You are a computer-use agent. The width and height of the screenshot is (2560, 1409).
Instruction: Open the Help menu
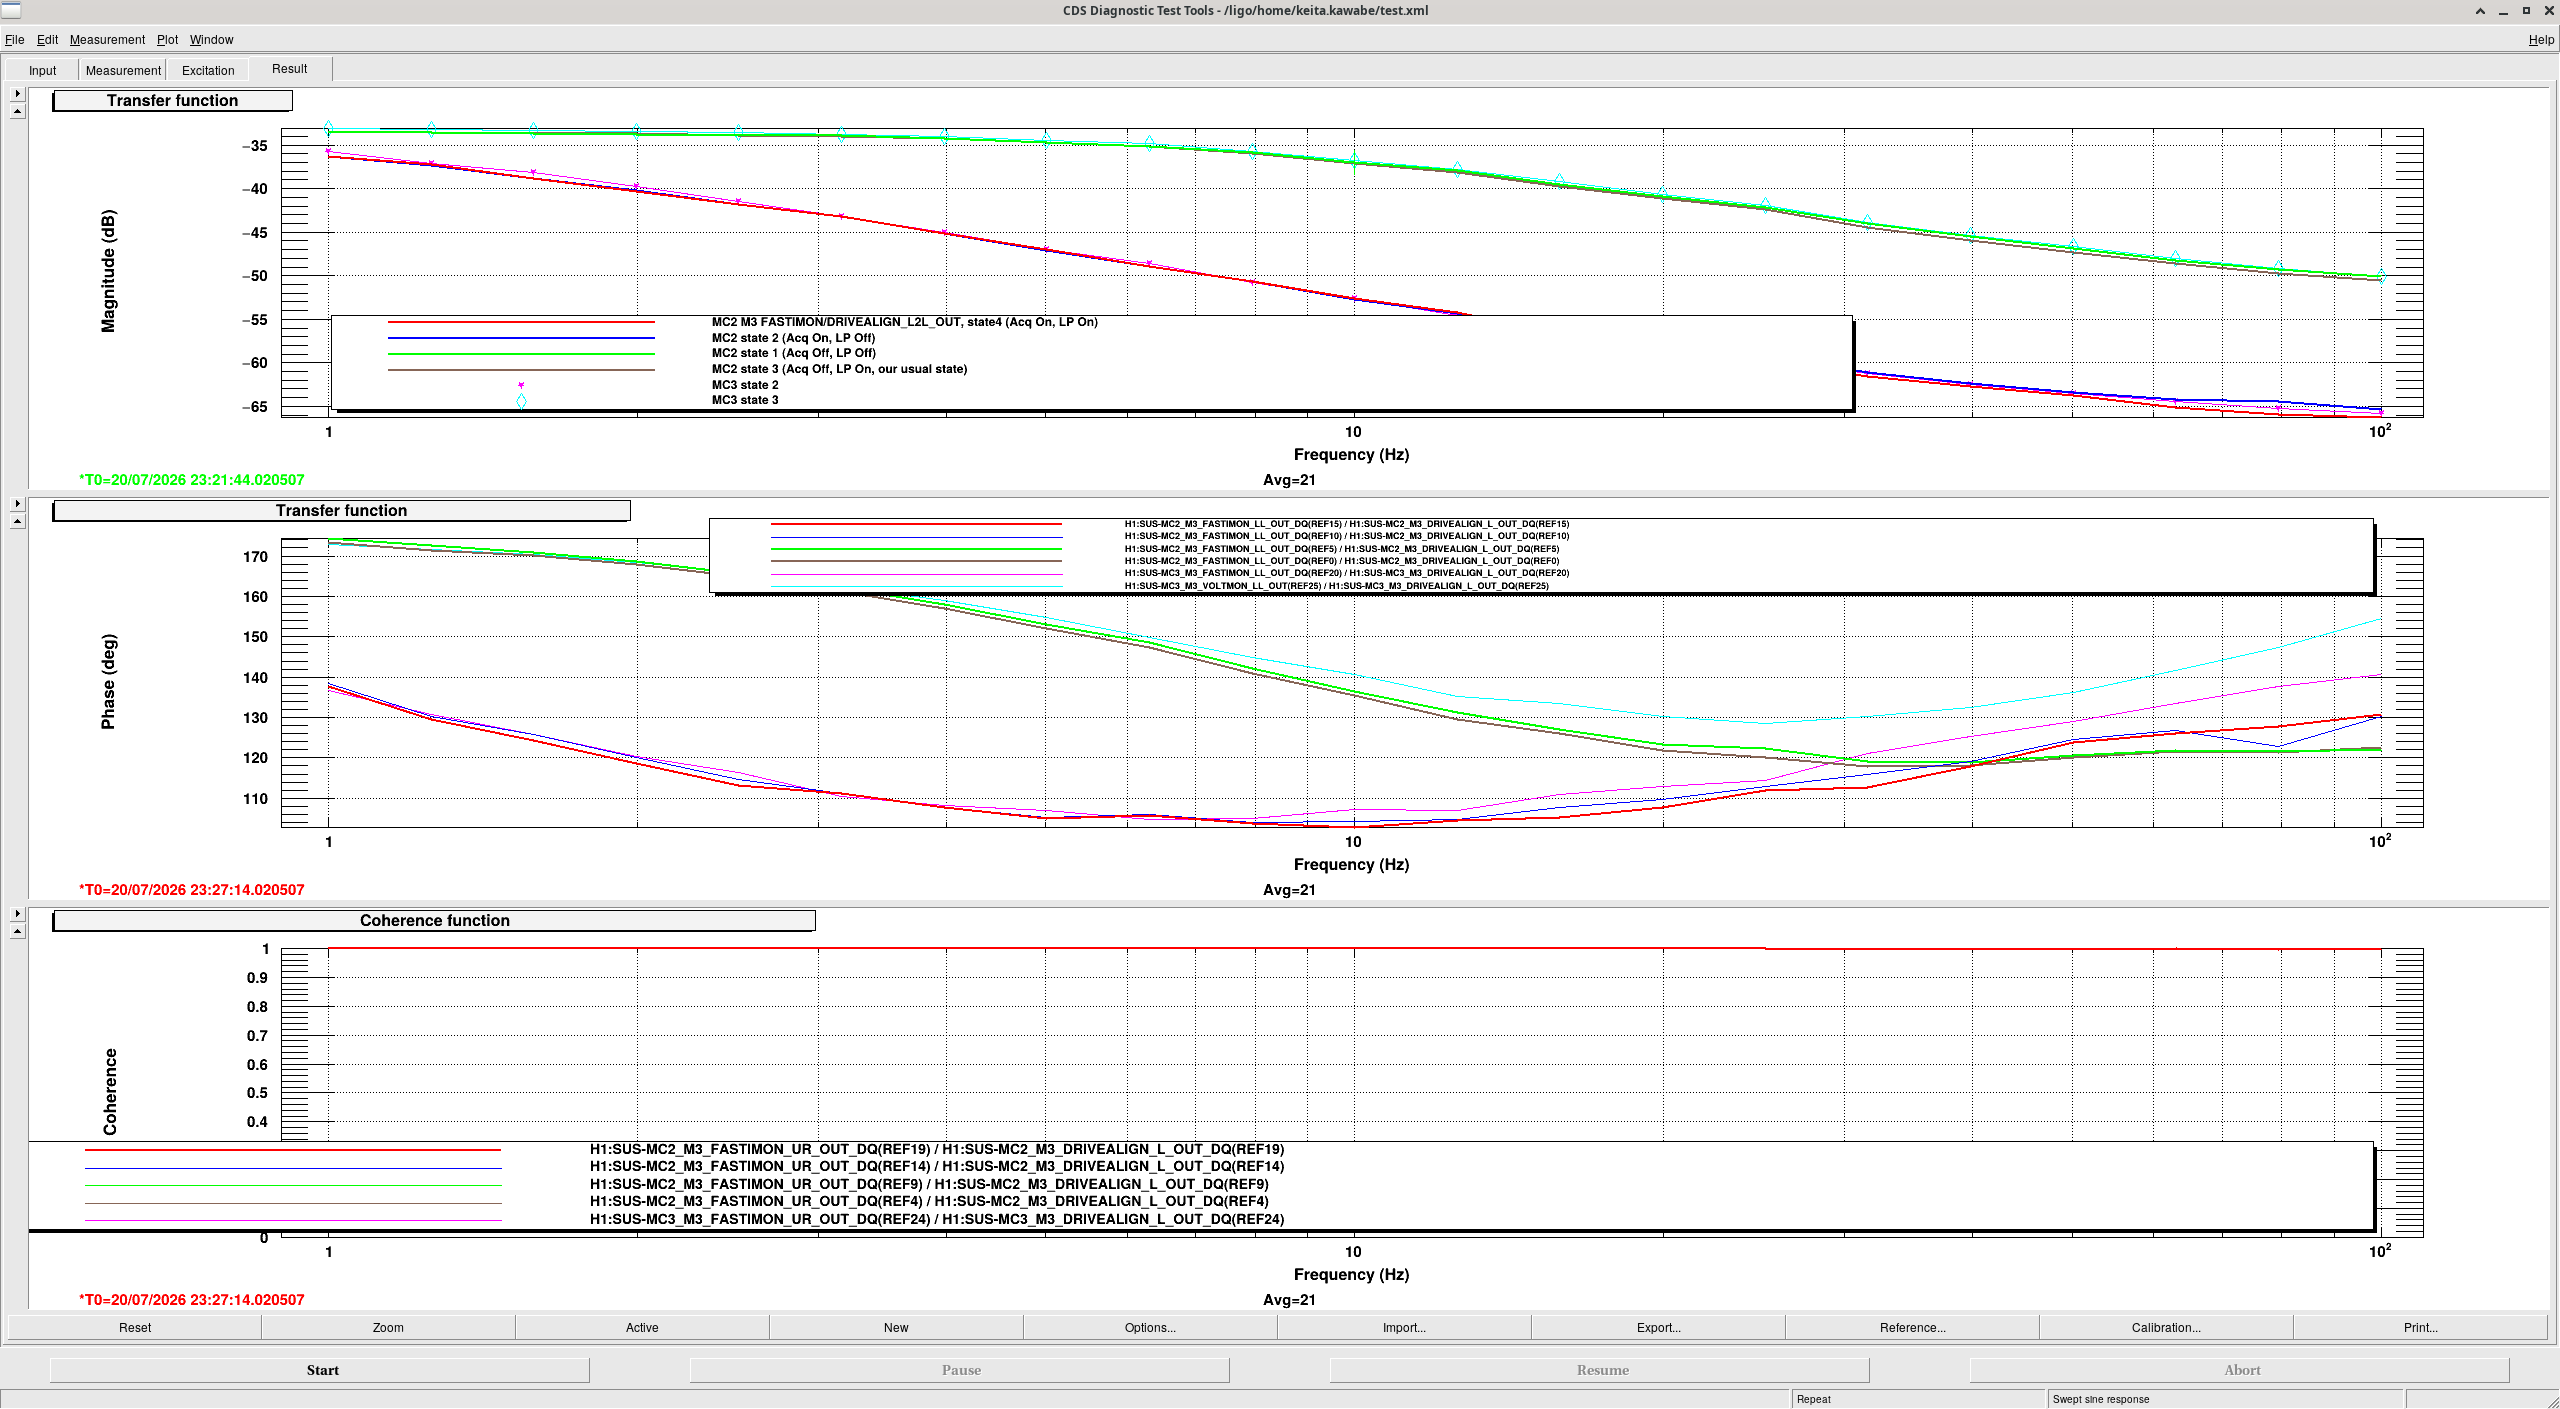point(2540,40)
